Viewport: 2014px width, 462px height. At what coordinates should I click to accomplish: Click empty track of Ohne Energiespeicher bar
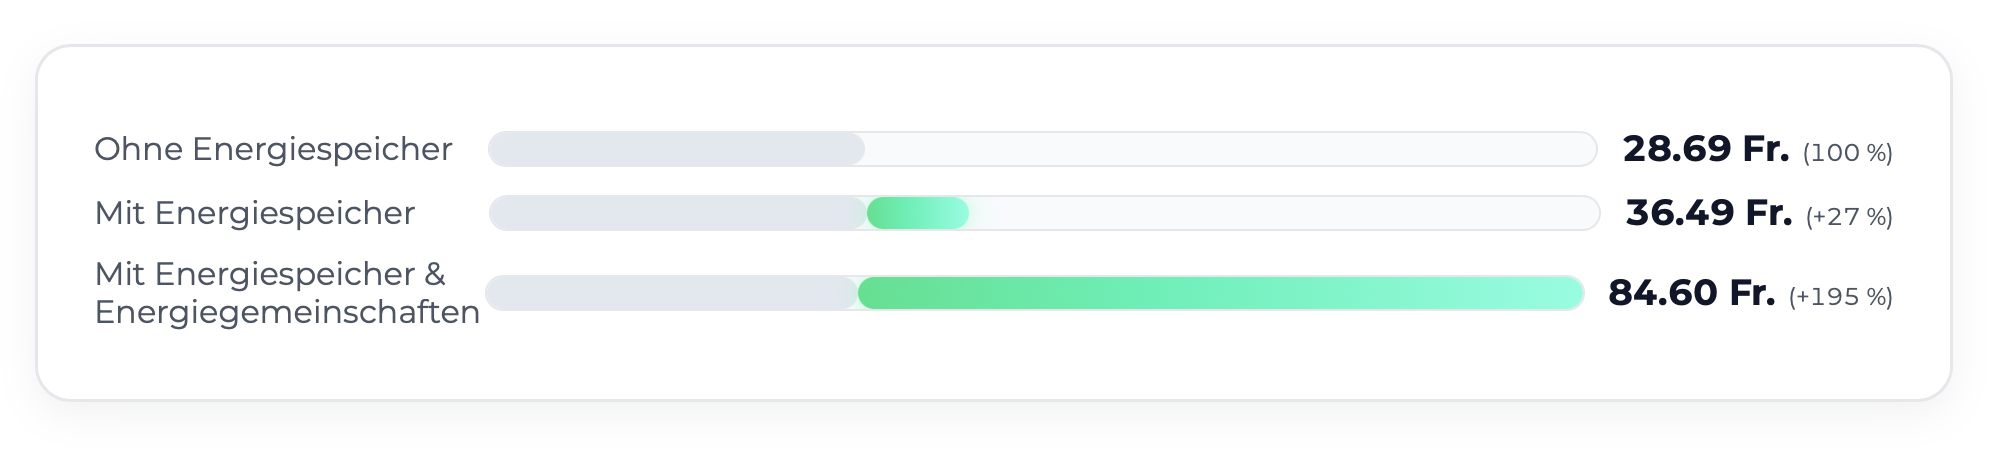point(1230,149)
